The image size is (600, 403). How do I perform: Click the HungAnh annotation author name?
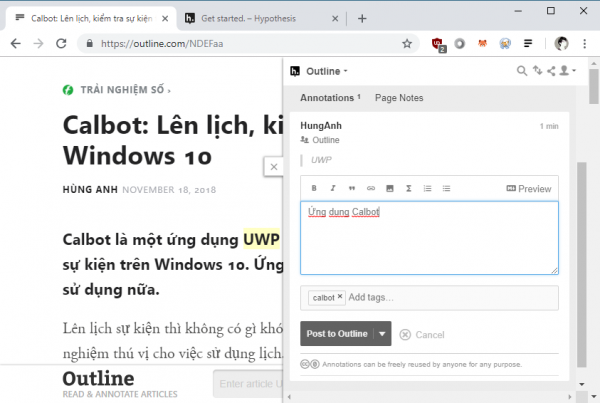(321, 126)
